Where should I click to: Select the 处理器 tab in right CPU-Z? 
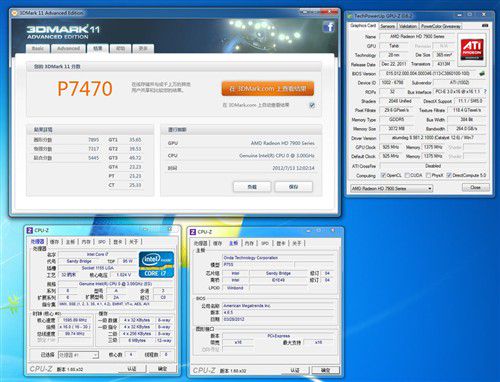coord(201,243)
